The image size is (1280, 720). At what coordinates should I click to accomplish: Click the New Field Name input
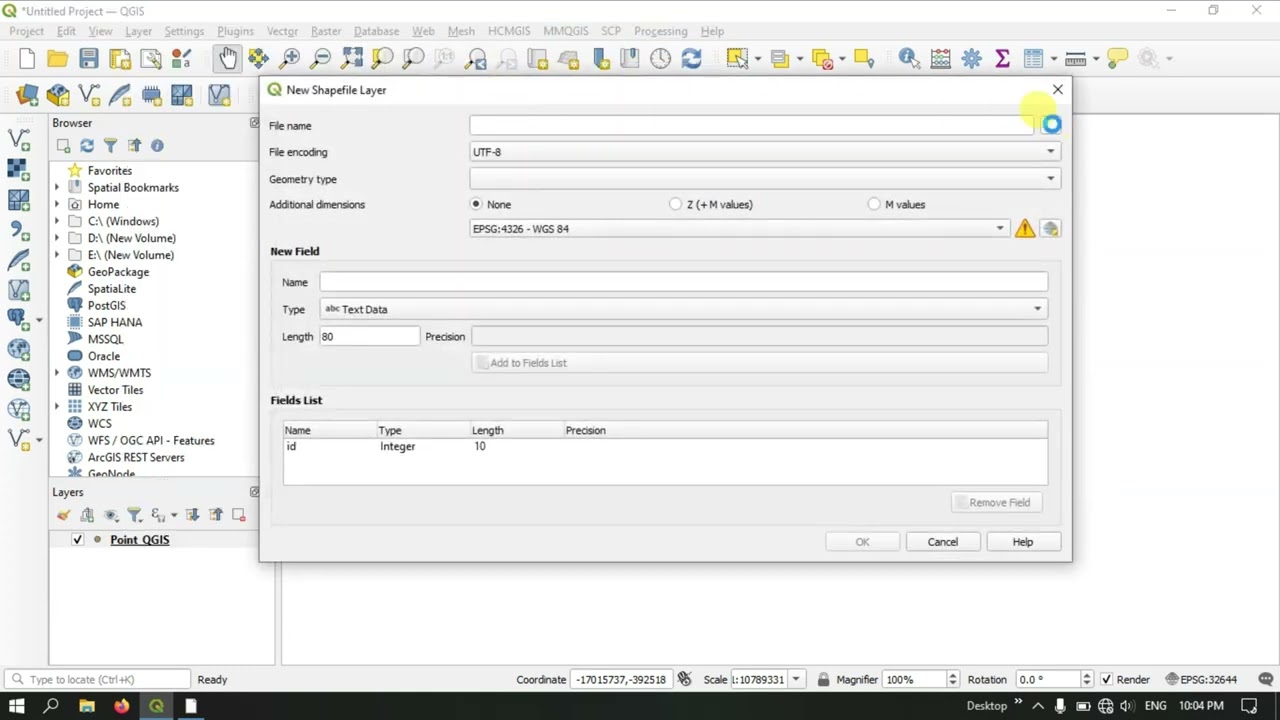[683, 282]
